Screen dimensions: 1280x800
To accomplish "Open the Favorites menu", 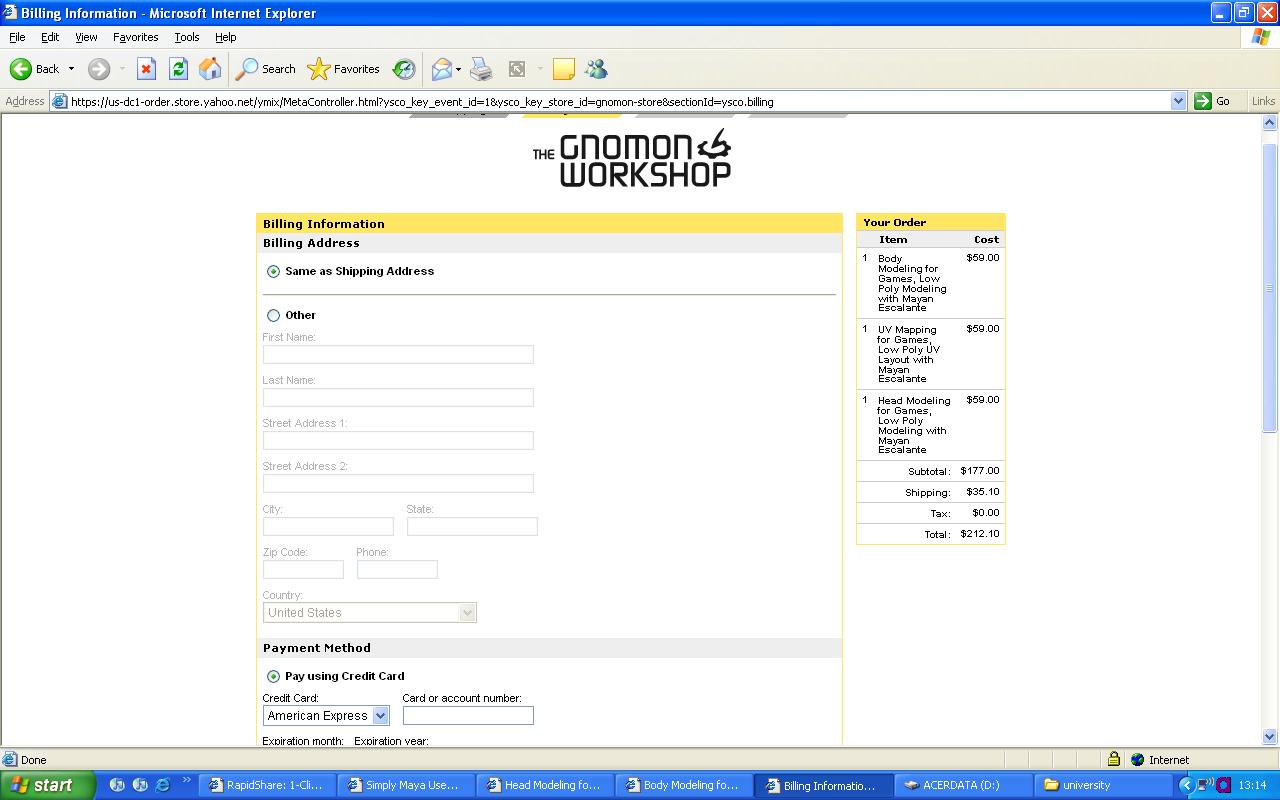I will click(x=135, y=37).
